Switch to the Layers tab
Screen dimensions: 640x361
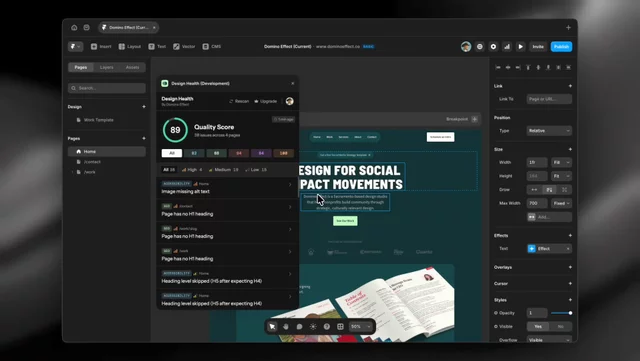pos(107,67)
